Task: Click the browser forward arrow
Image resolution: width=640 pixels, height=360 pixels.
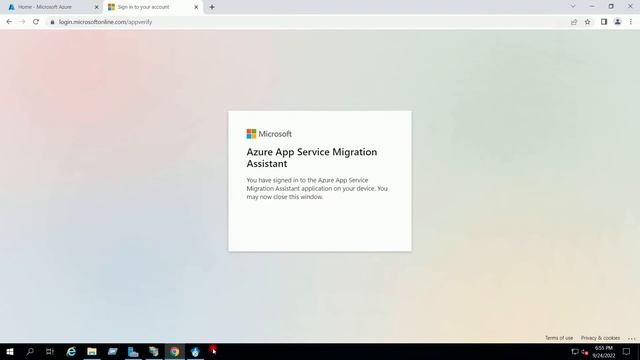Action: pos(22,22)
